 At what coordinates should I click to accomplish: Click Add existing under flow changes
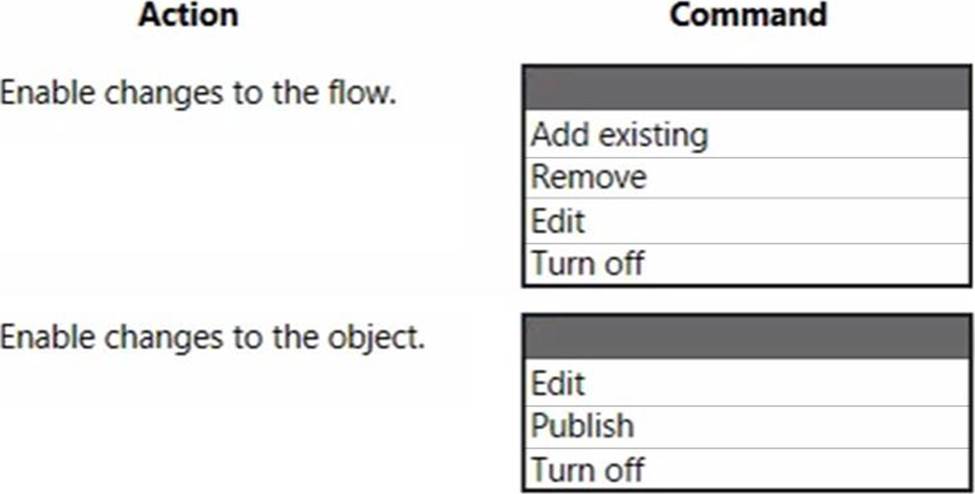(x=746, y=134)
